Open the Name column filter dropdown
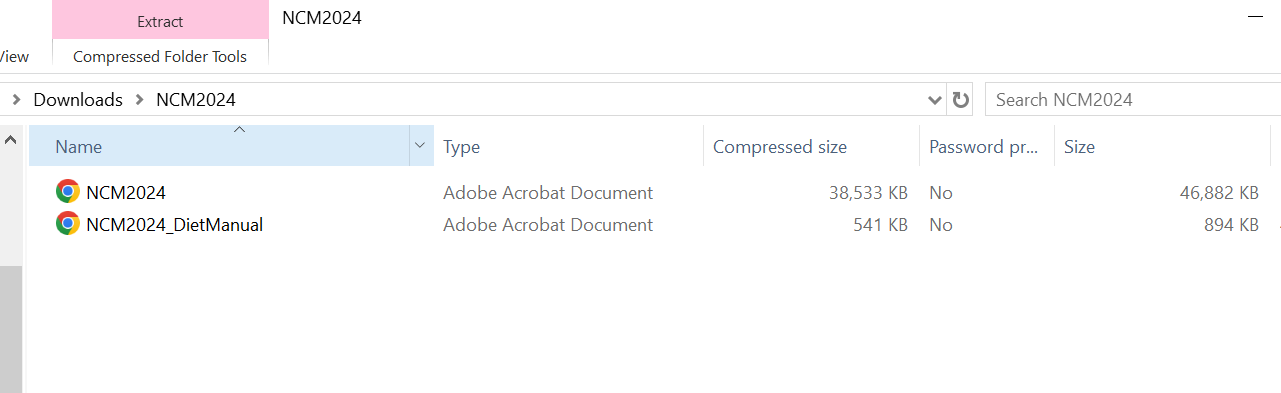Image resolution: width=1281 pixels, height=393 pixels. click(420, 146)
